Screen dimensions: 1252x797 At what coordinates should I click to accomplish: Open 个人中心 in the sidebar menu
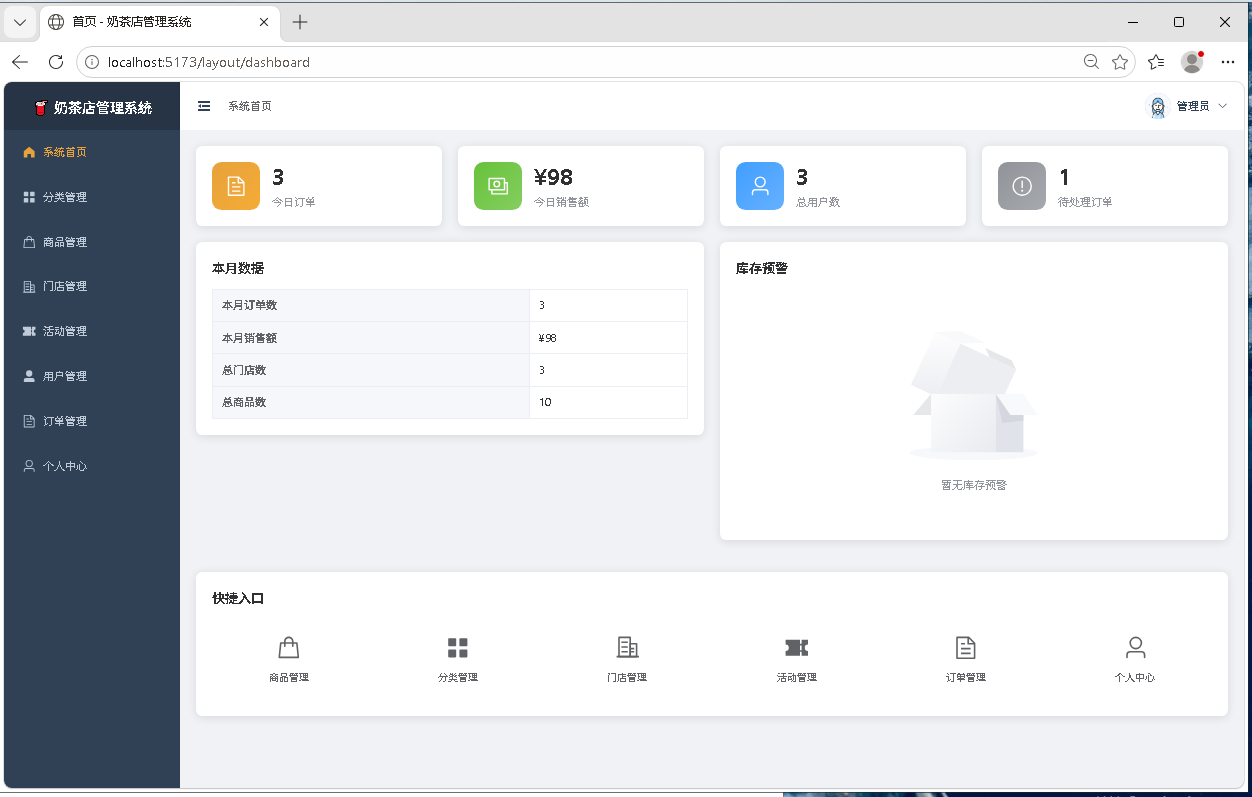[x=92, y=466]
